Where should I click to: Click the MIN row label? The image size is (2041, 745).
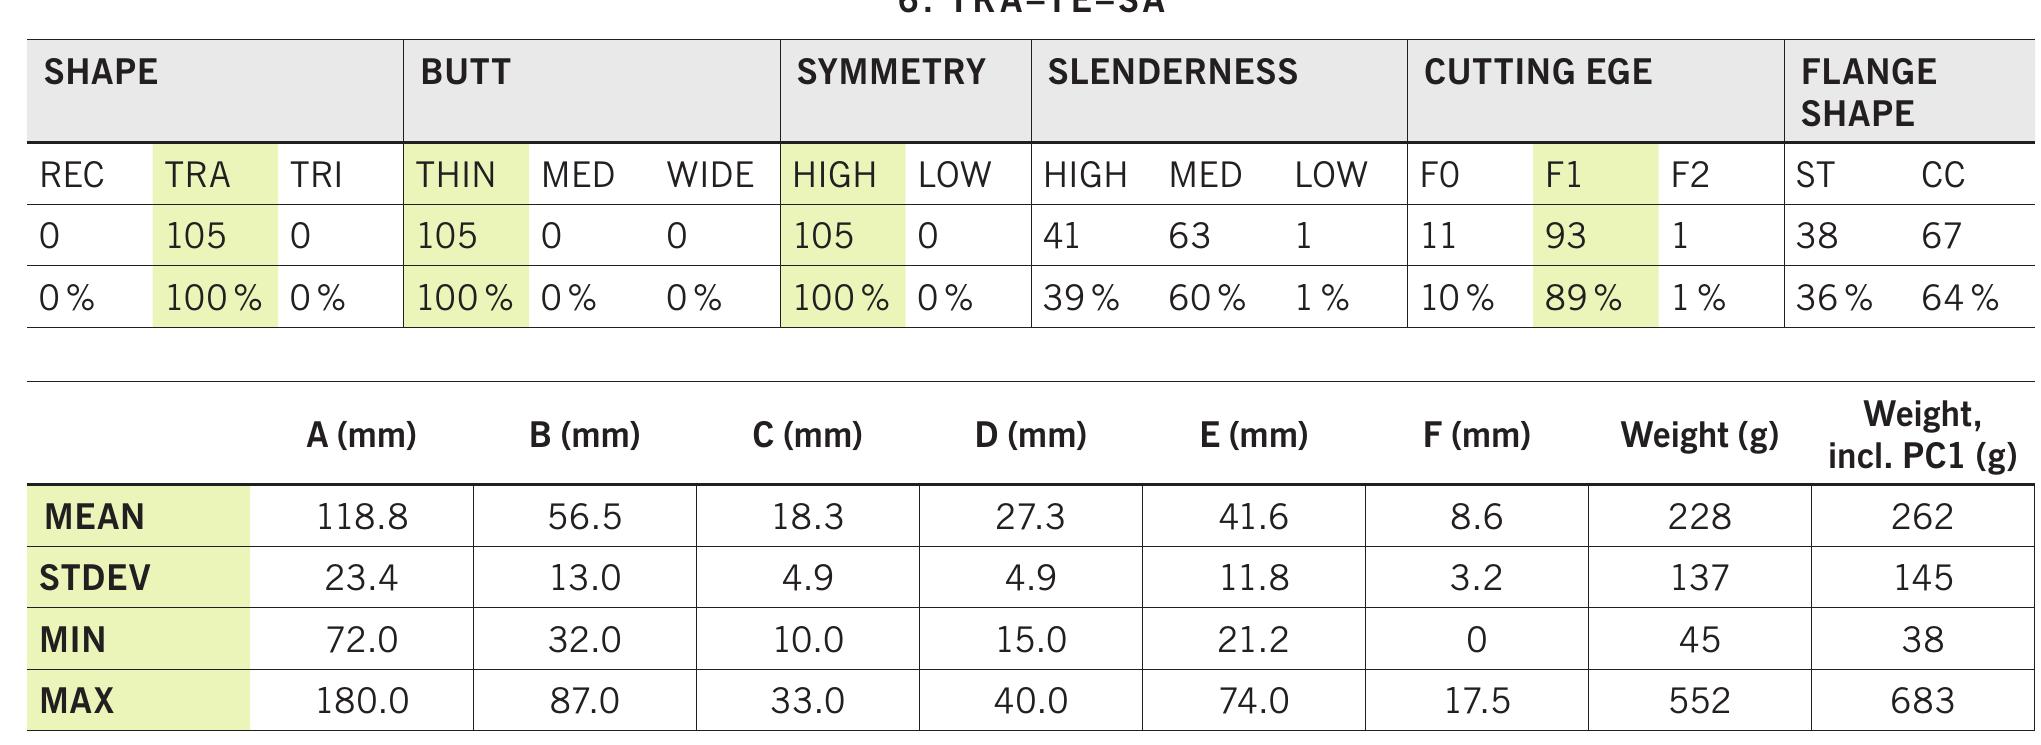coord(73,639)
